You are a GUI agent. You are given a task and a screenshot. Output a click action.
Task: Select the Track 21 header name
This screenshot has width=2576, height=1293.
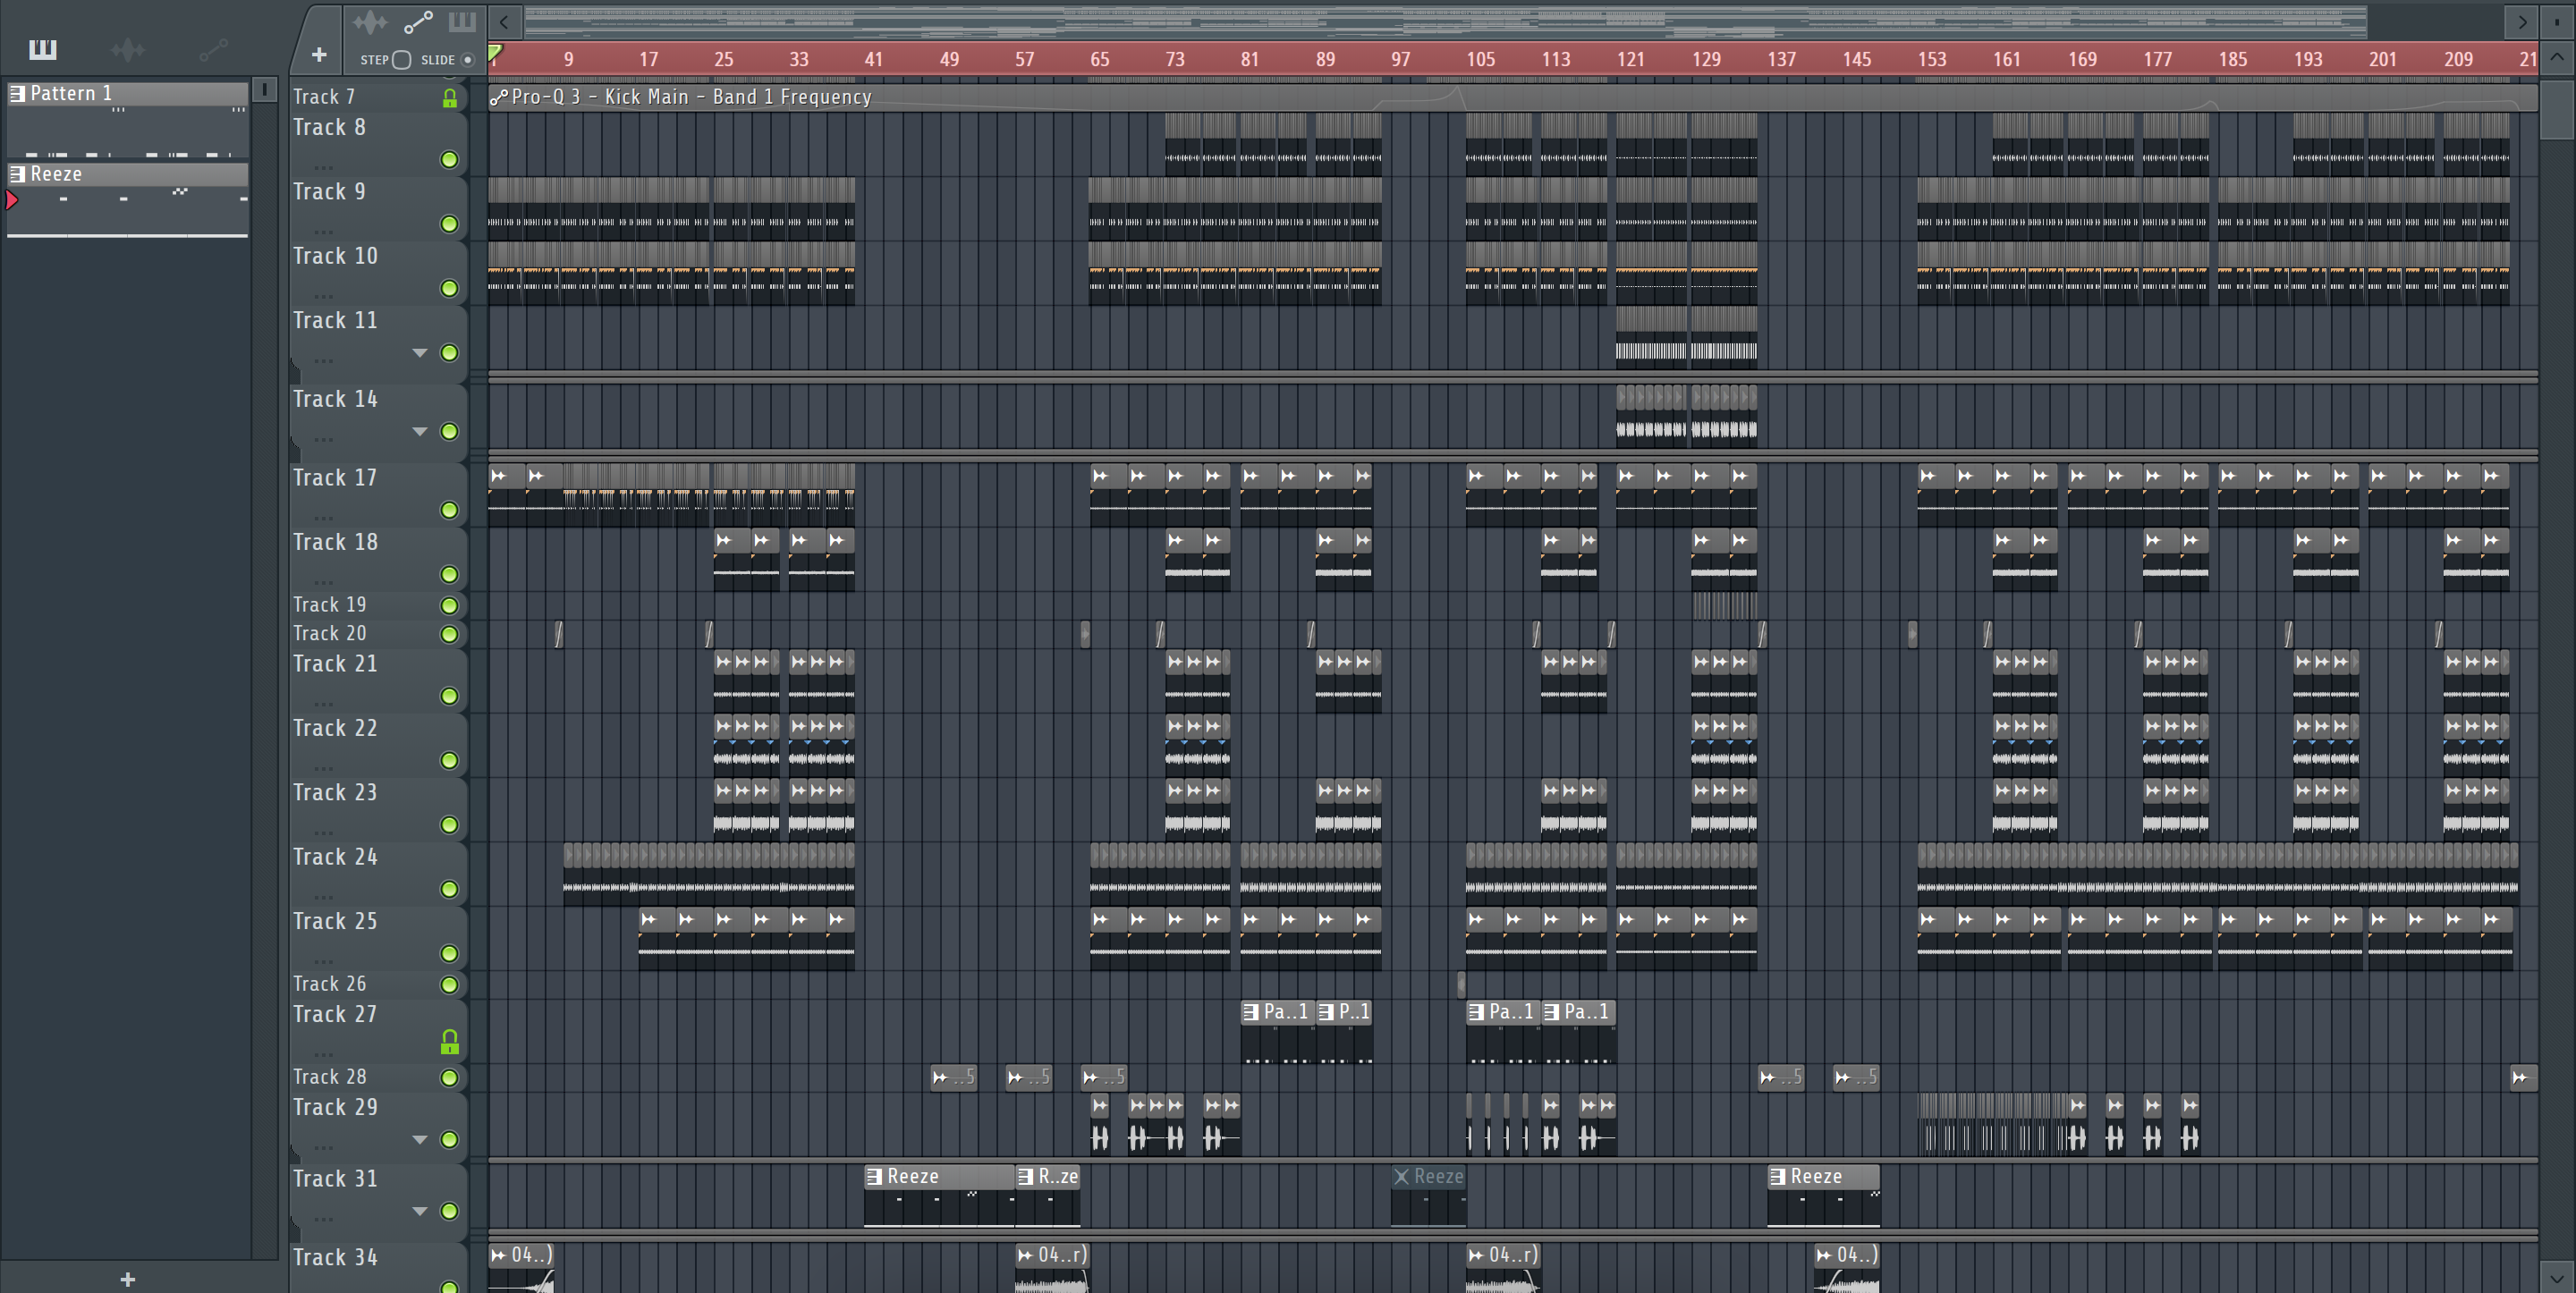point(335,663)
